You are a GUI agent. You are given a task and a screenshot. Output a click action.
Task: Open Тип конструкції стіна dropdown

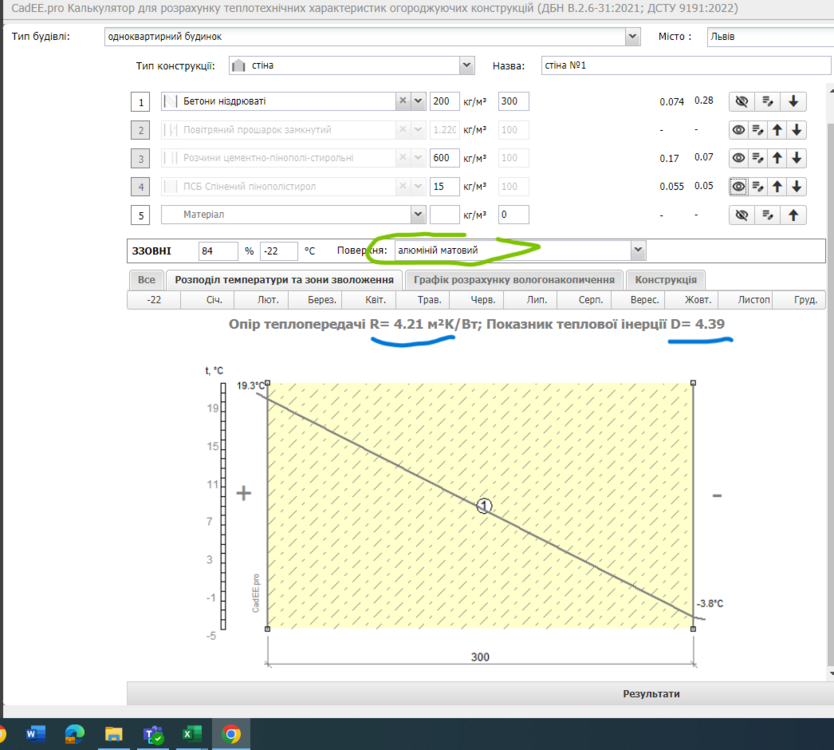[466, 65]
